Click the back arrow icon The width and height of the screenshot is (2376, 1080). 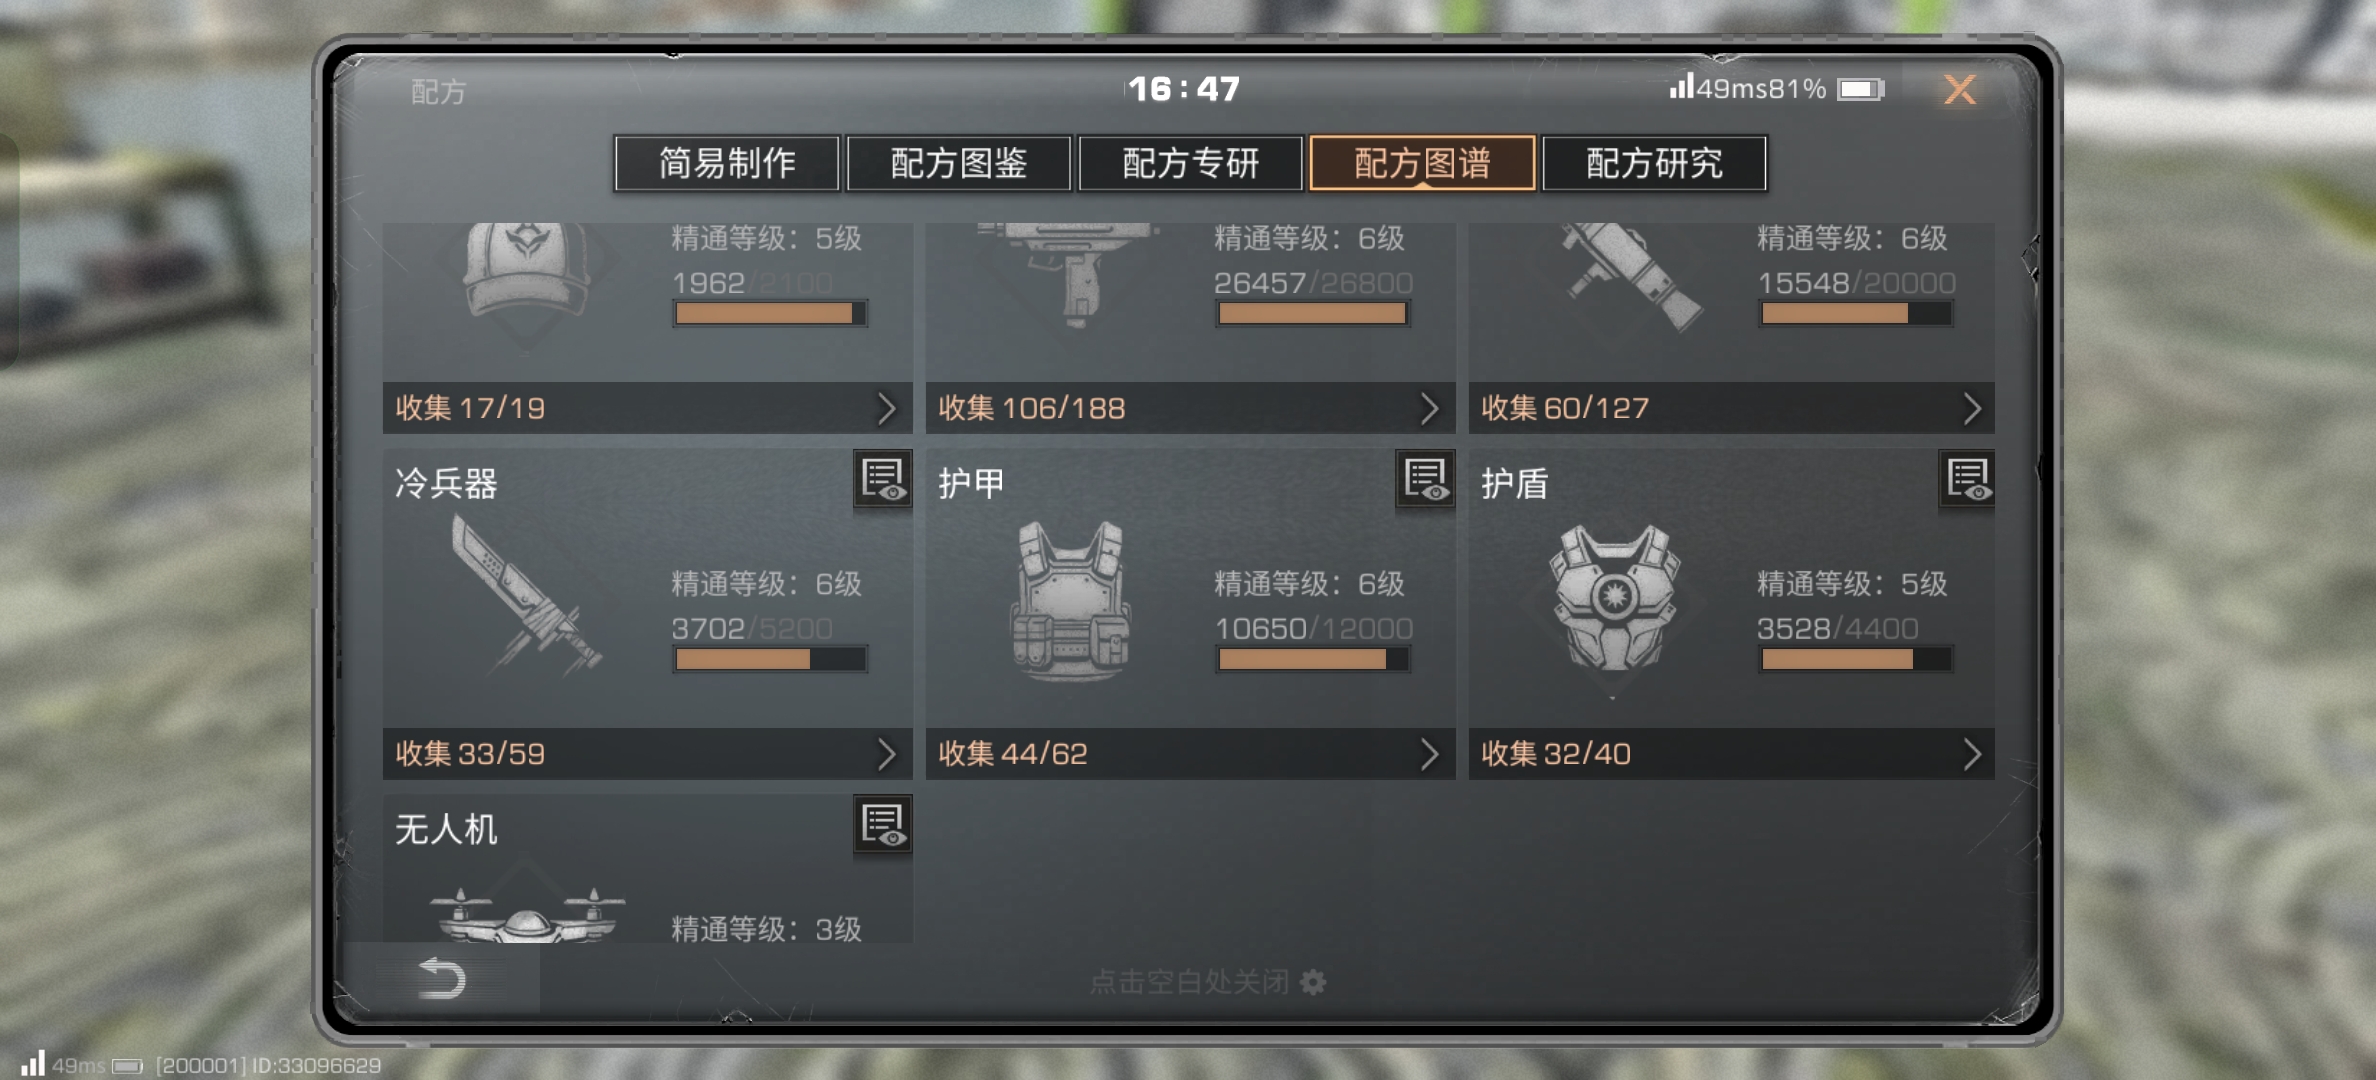tap(442, 978)
